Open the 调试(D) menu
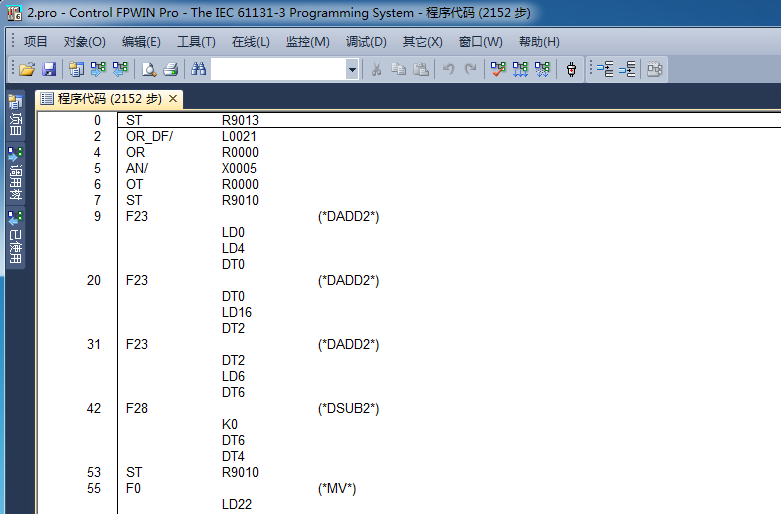The image size is (781, 514). (x=366, y=42)
